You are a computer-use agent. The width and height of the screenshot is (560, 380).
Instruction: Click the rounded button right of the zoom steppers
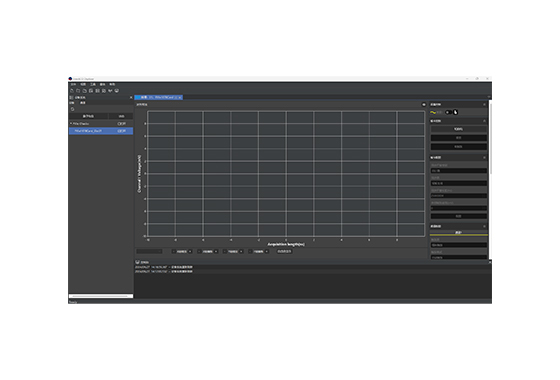pyautogui.click(x=284, y=251)
